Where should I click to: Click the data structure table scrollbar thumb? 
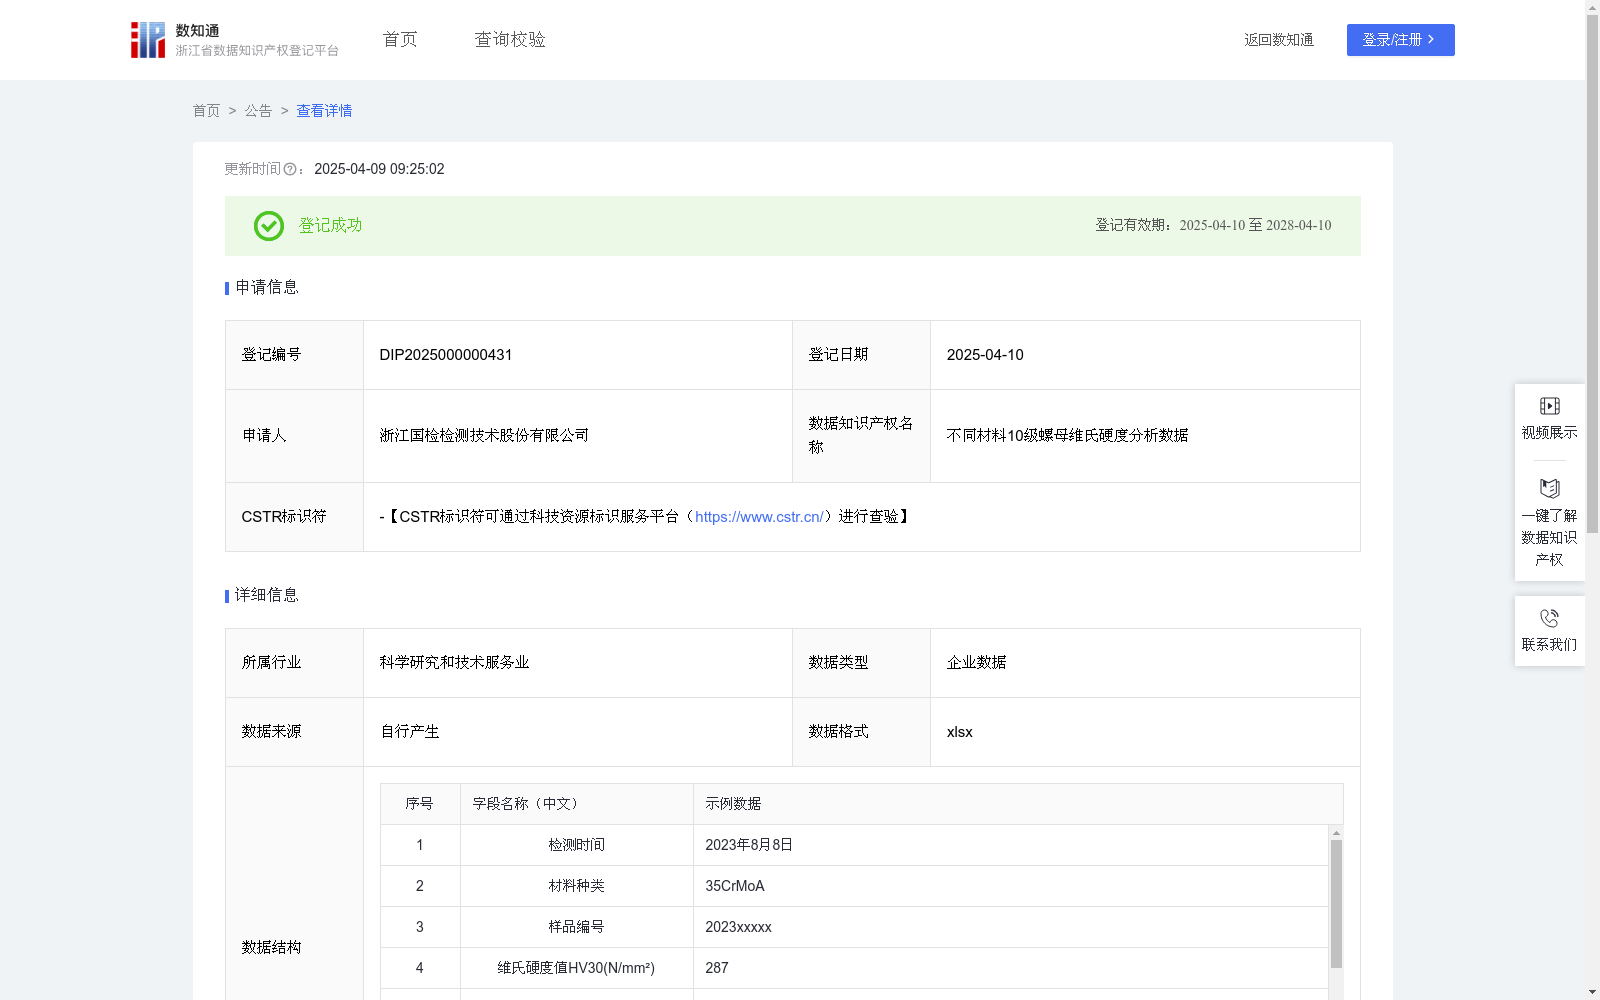tap(1336, 904)
